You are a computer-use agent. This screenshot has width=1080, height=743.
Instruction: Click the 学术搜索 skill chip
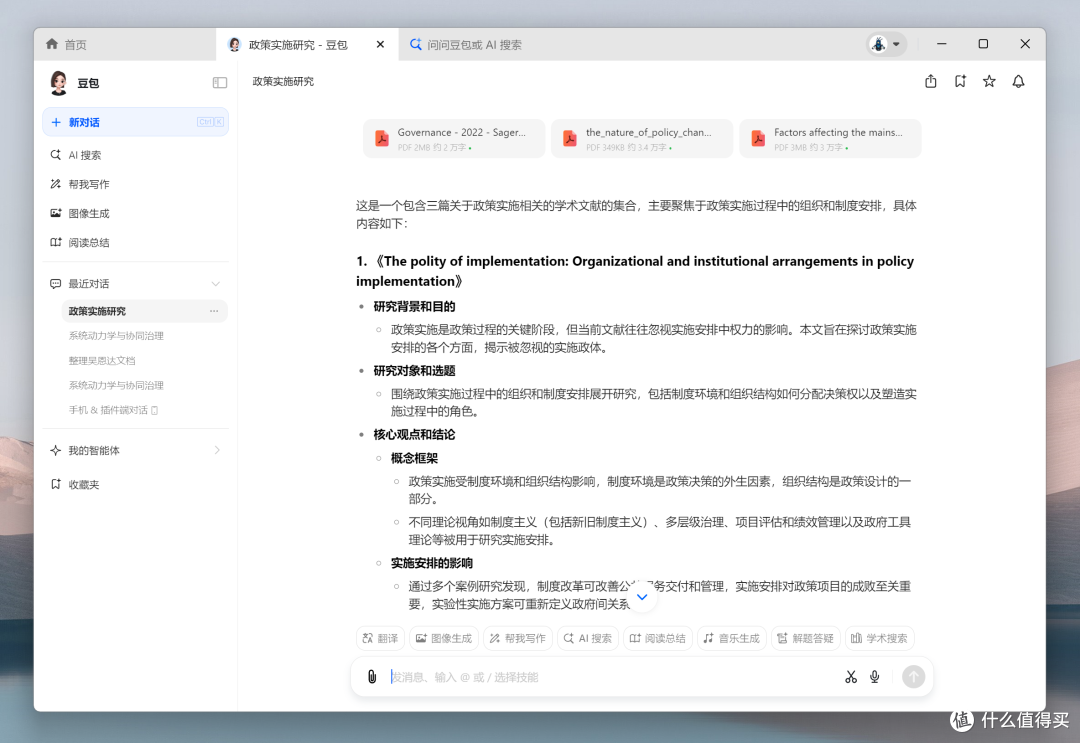(x=880, y=638)
